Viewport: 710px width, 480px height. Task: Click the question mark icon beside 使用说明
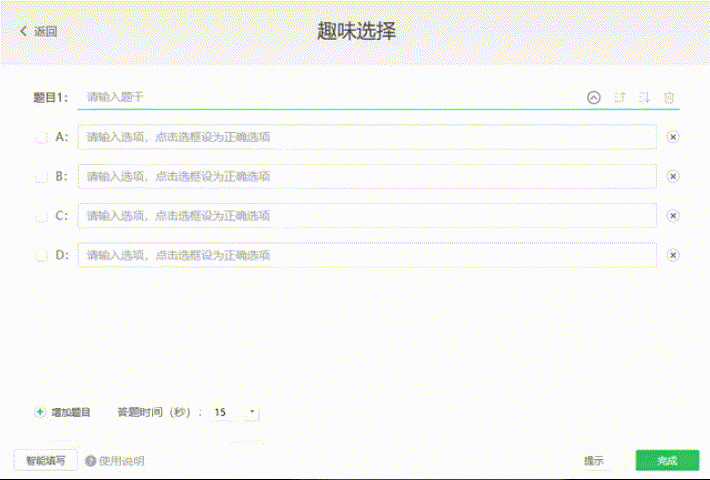pos(91,461)
